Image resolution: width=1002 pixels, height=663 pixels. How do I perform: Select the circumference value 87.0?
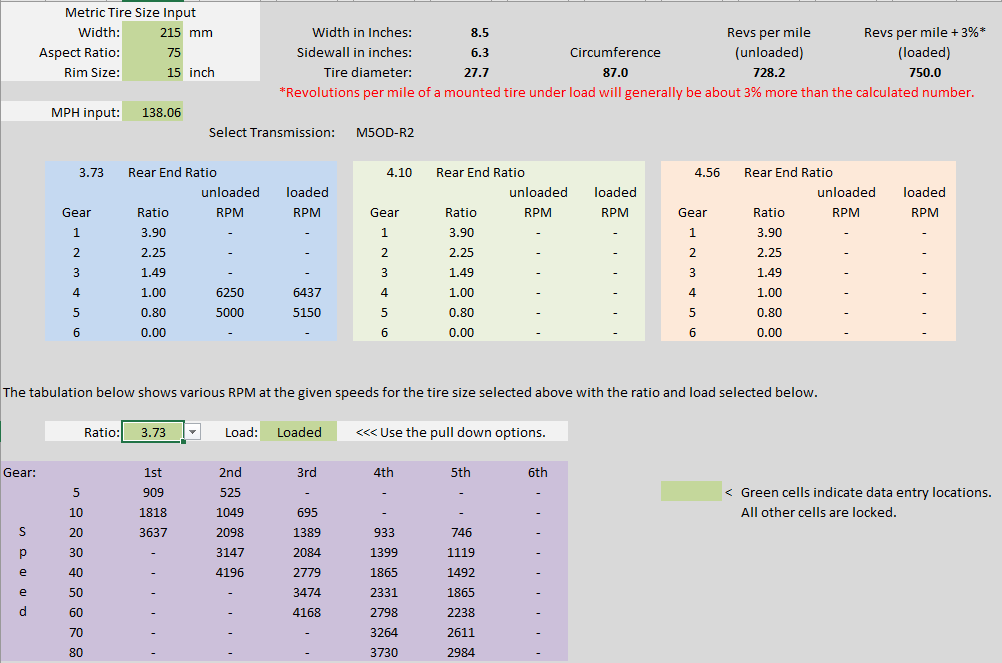point(615,73)
